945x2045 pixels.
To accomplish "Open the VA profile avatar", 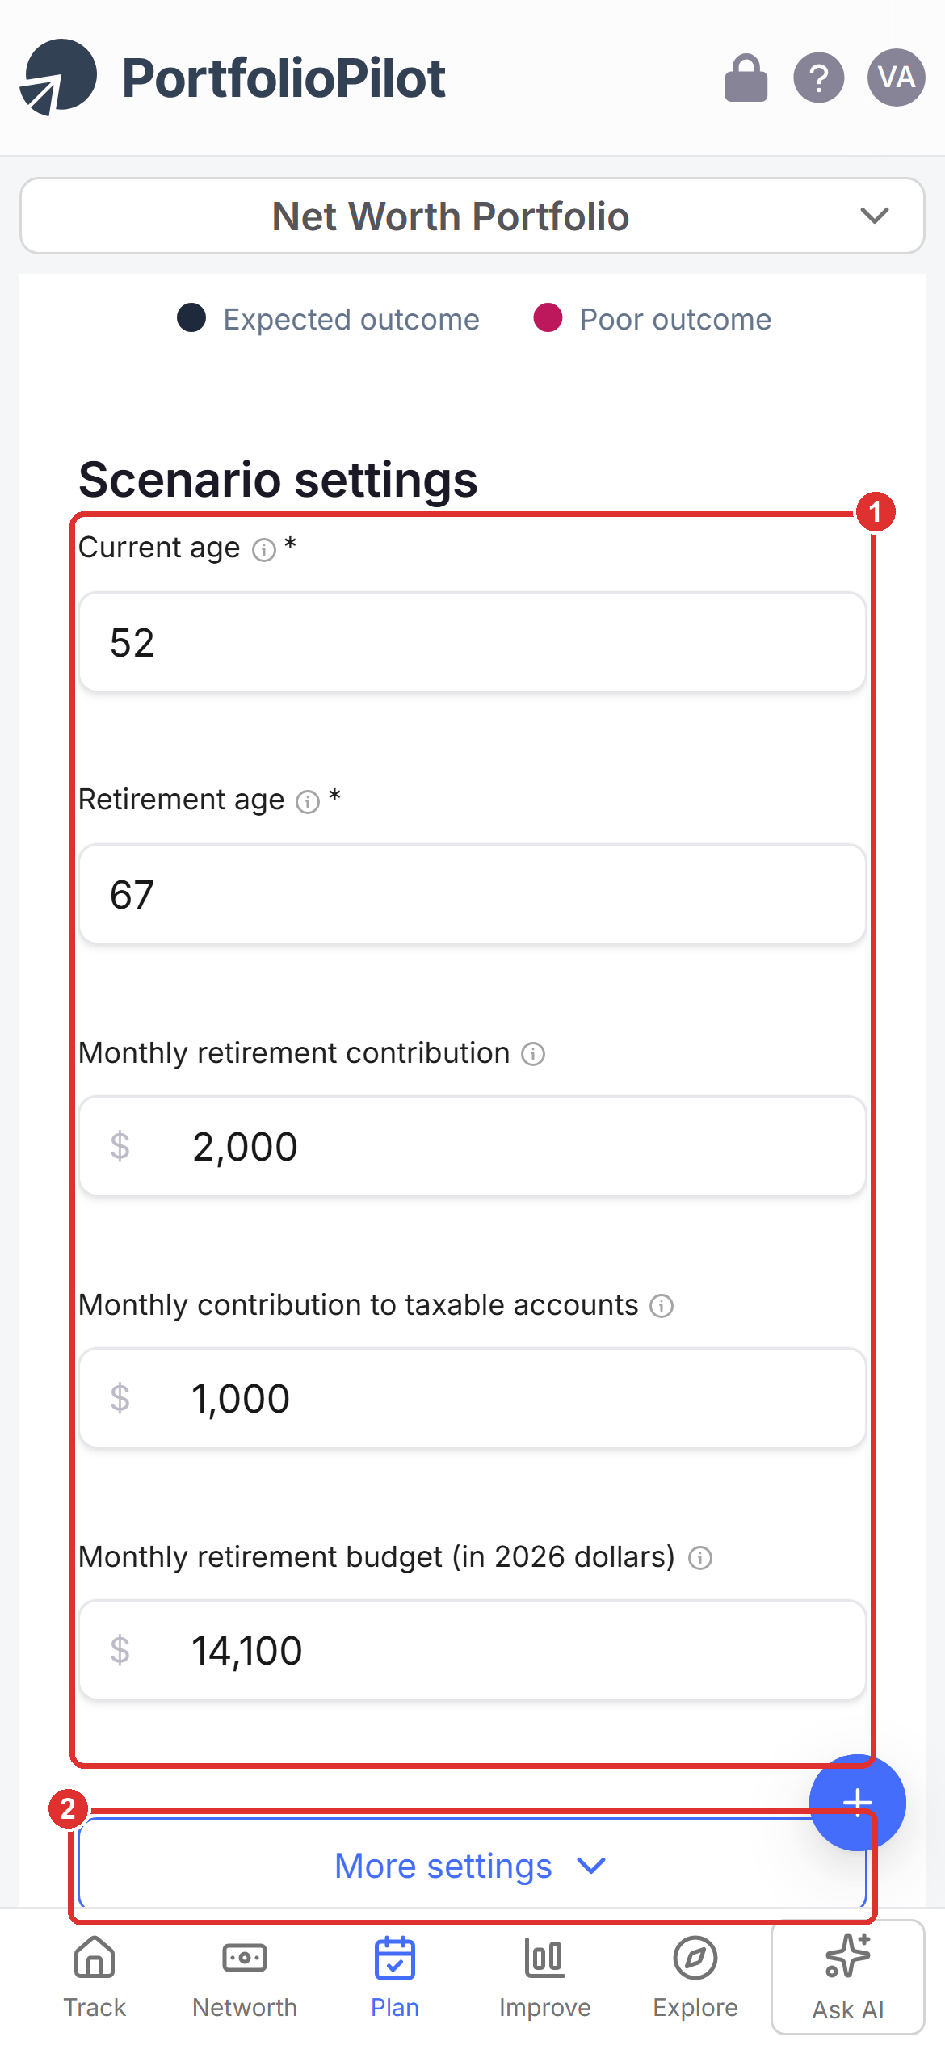I will pos(896,77).
